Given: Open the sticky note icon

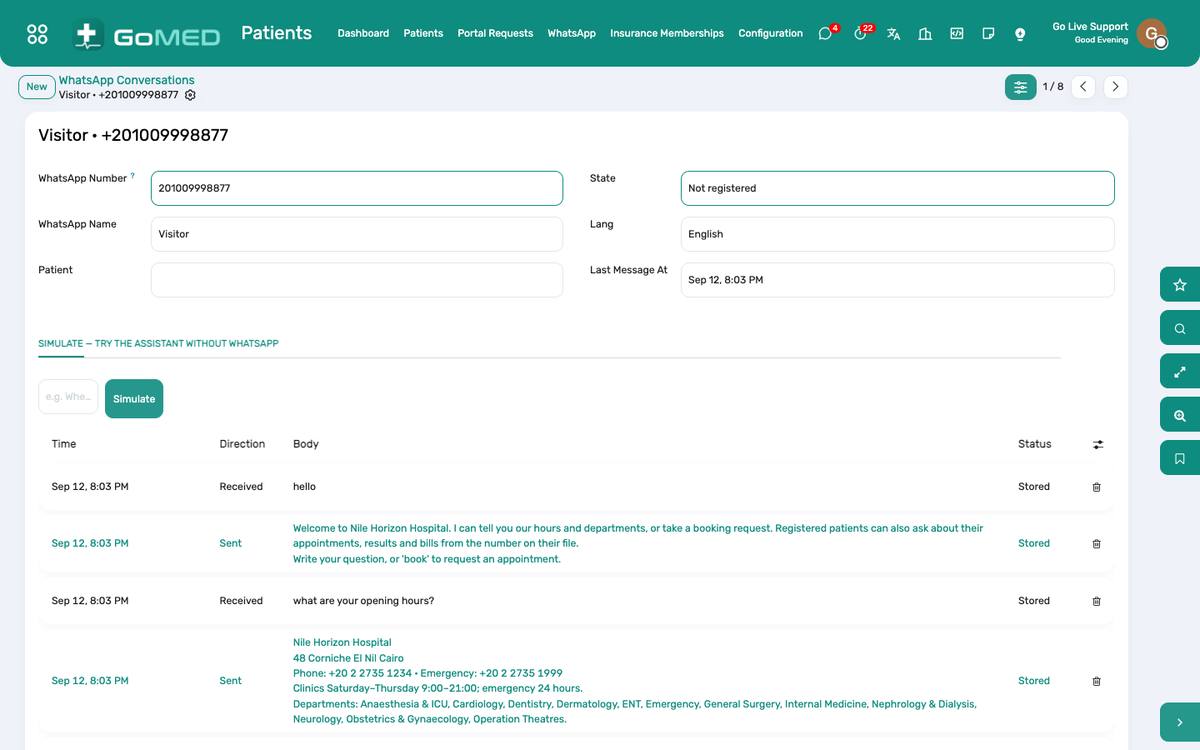Looking at the screenshot, I should [x=988, y=33].
